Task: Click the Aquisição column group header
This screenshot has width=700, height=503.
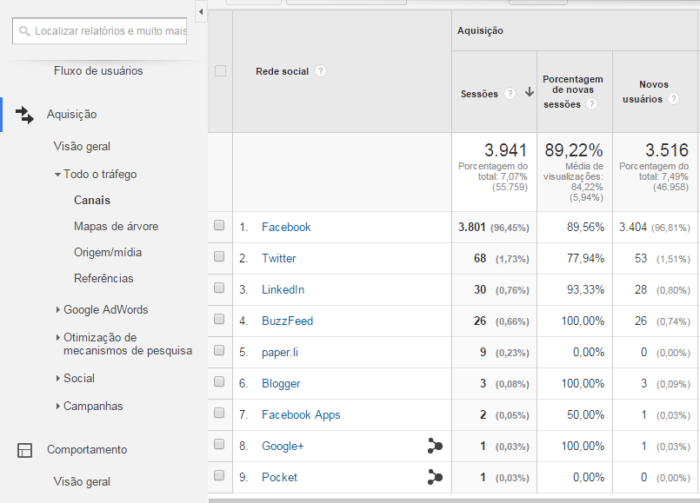Action: pyautogui.click(x=480, y=31)
